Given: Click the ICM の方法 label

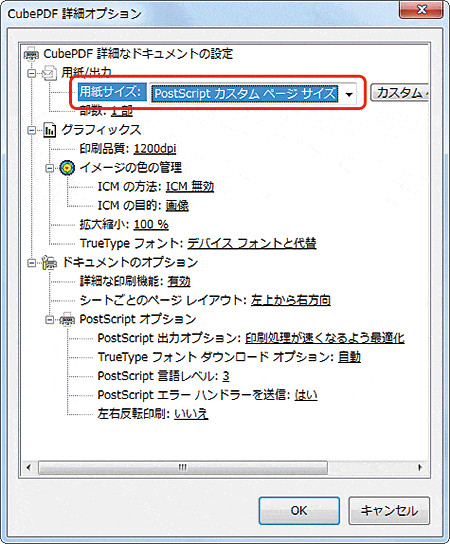Looking at the screenshot, I should 130,187.
